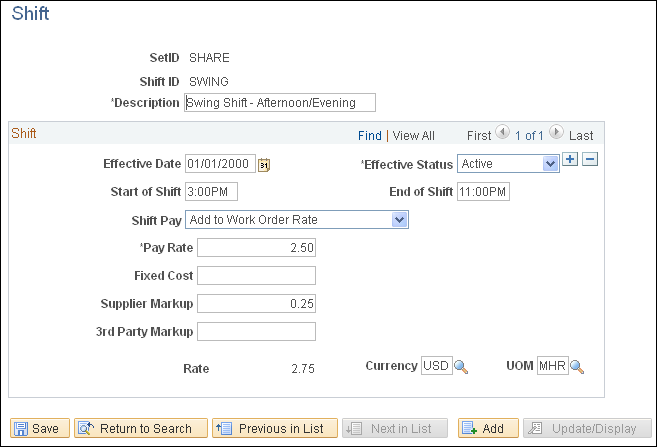Viewport: 657px width, 447px height.
Task: Click the empty 3rd Party Markup field
Action: click(x=256, y=332)
